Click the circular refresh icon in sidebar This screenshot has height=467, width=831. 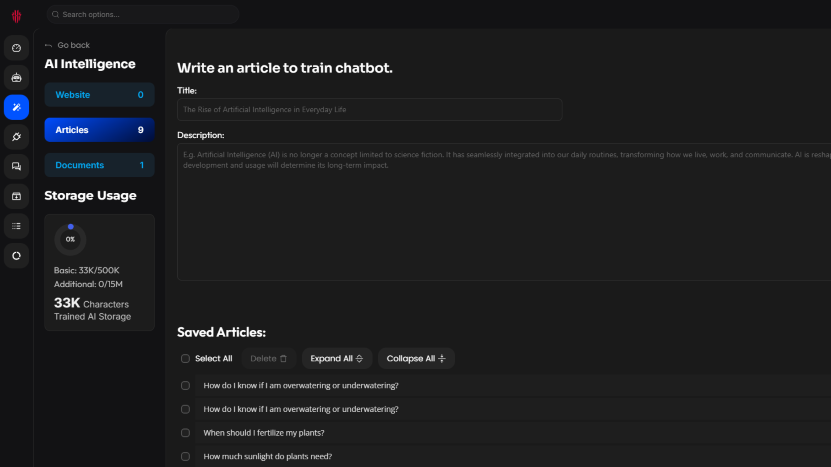[16, 256]
